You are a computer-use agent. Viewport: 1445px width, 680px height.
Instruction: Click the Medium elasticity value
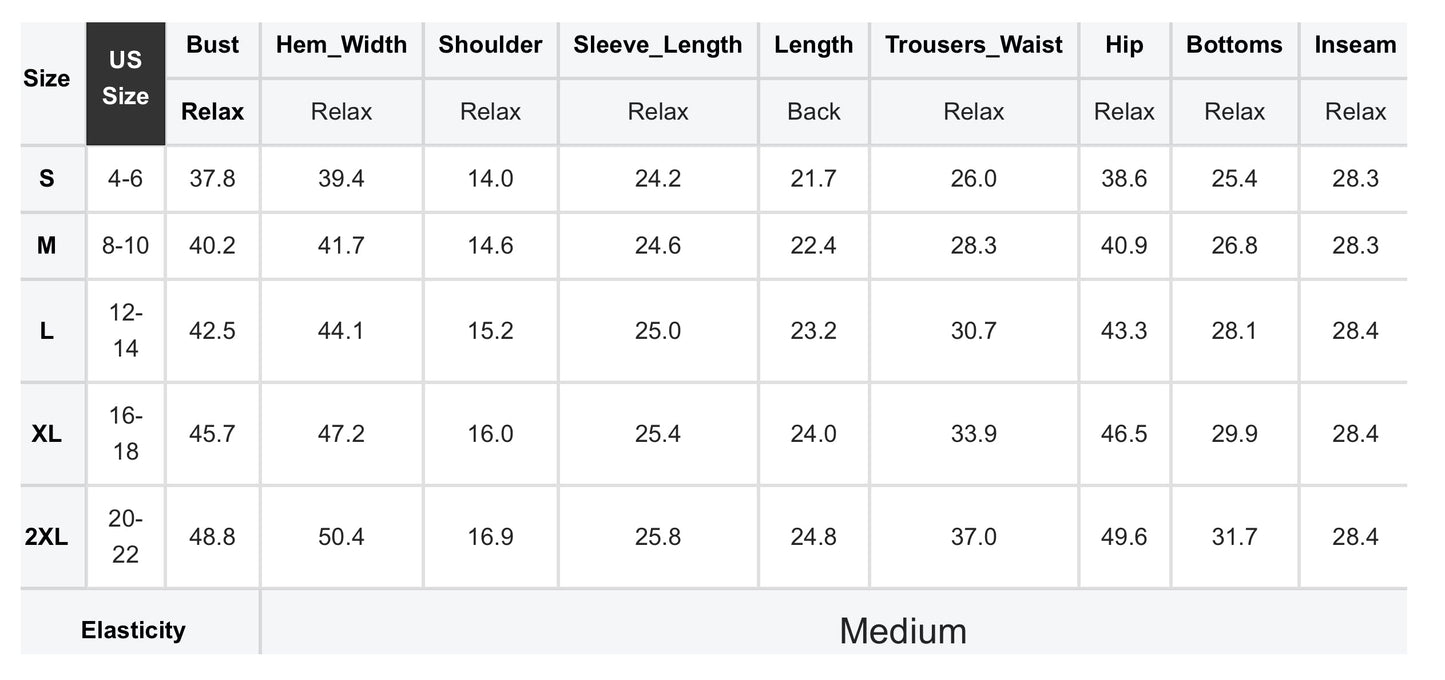pos(903,631)
